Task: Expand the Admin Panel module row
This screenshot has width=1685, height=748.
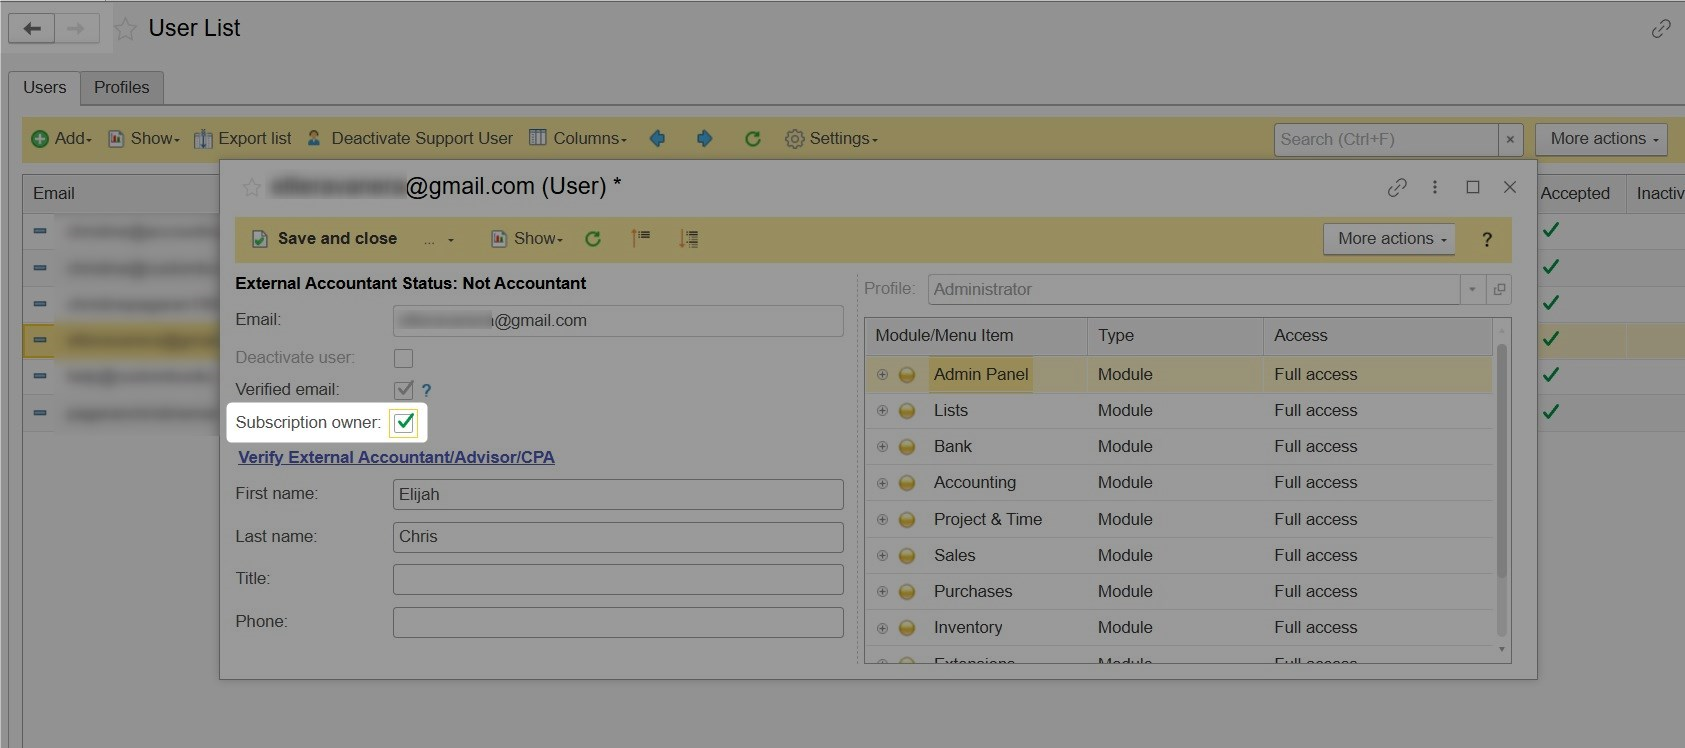Action: point(882,375)
